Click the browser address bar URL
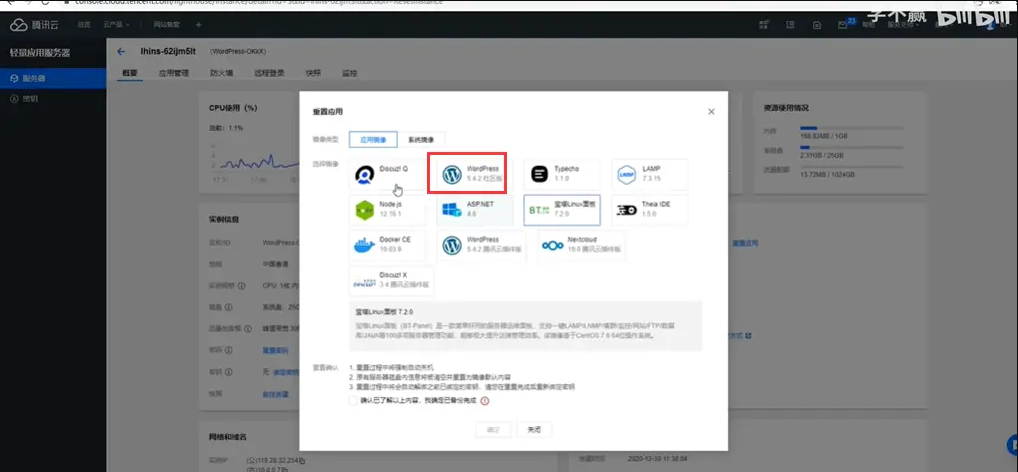The image size is (1018, 472). (x=260, y=3)
